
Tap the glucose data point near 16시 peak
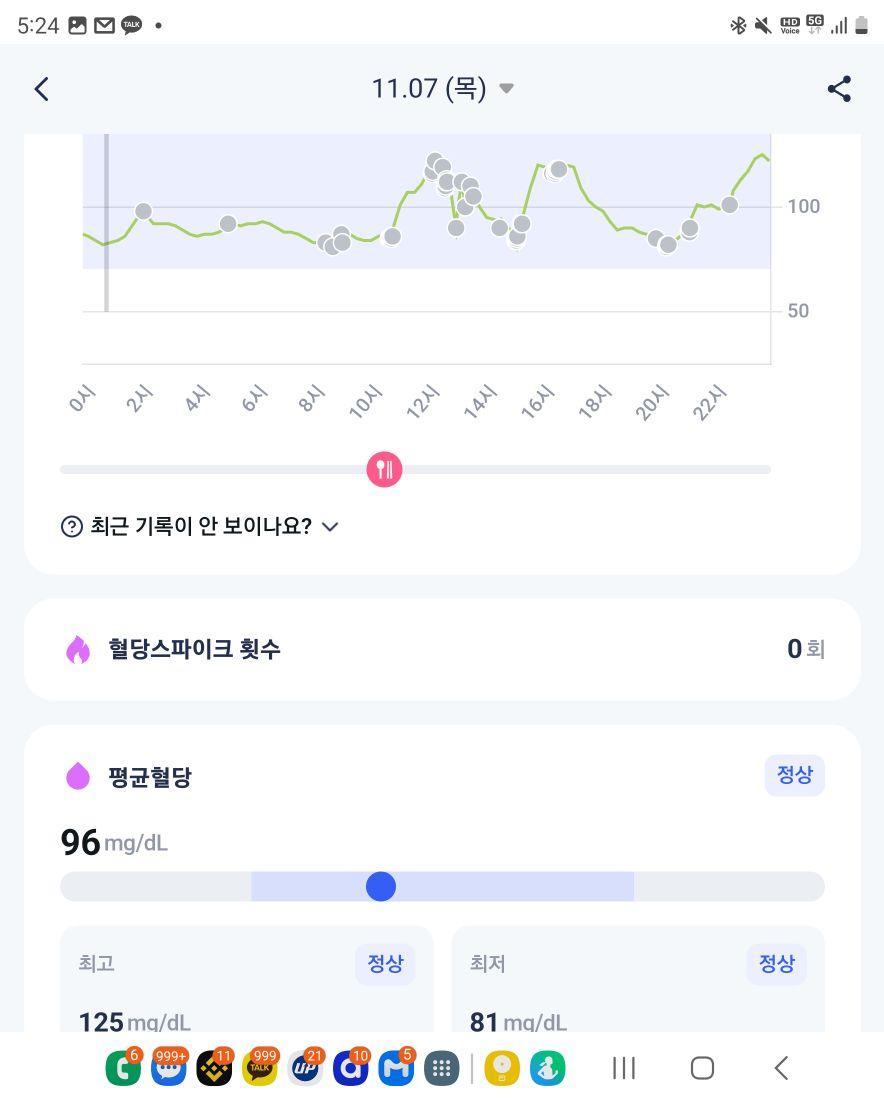click(558, 170)
